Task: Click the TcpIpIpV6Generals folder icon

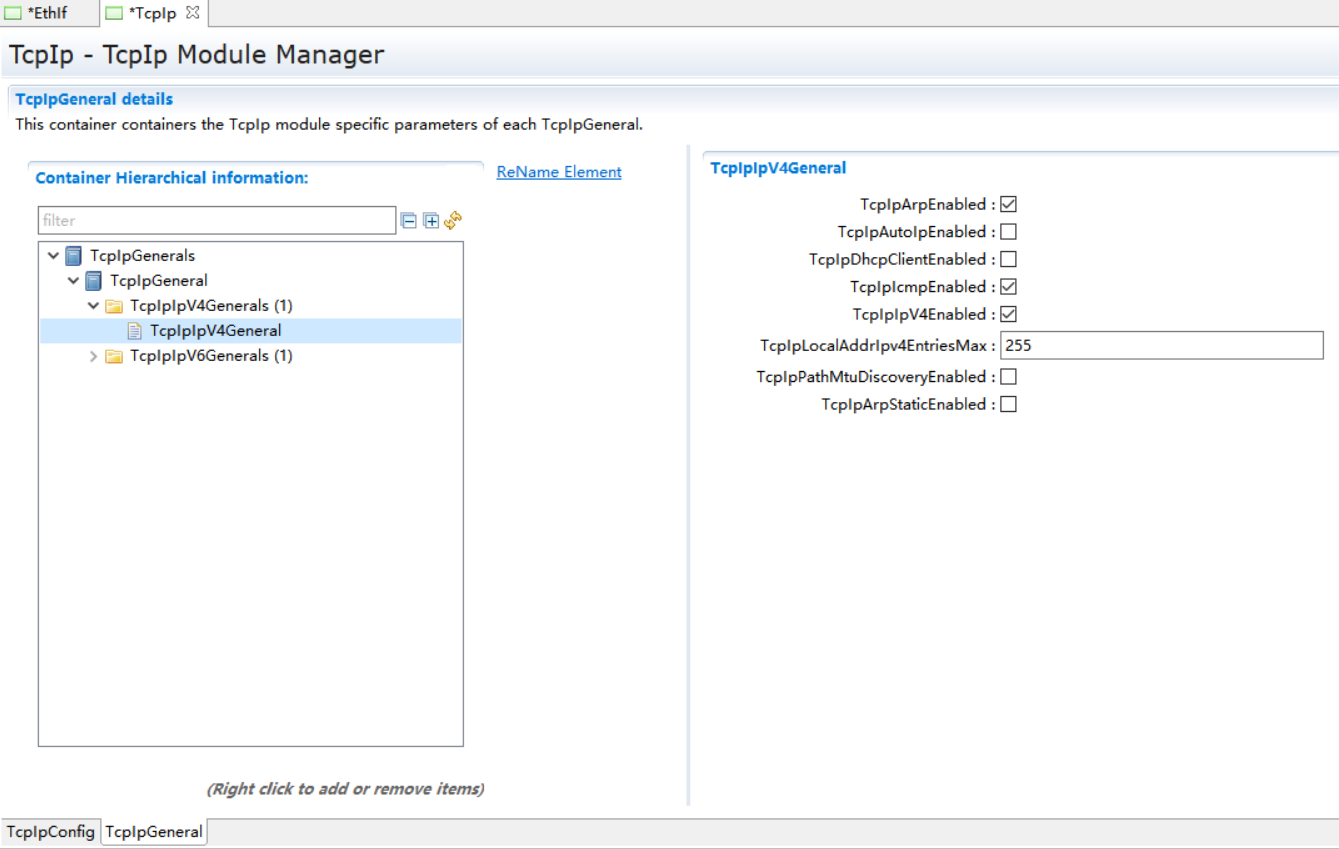Action: point(114,356)
